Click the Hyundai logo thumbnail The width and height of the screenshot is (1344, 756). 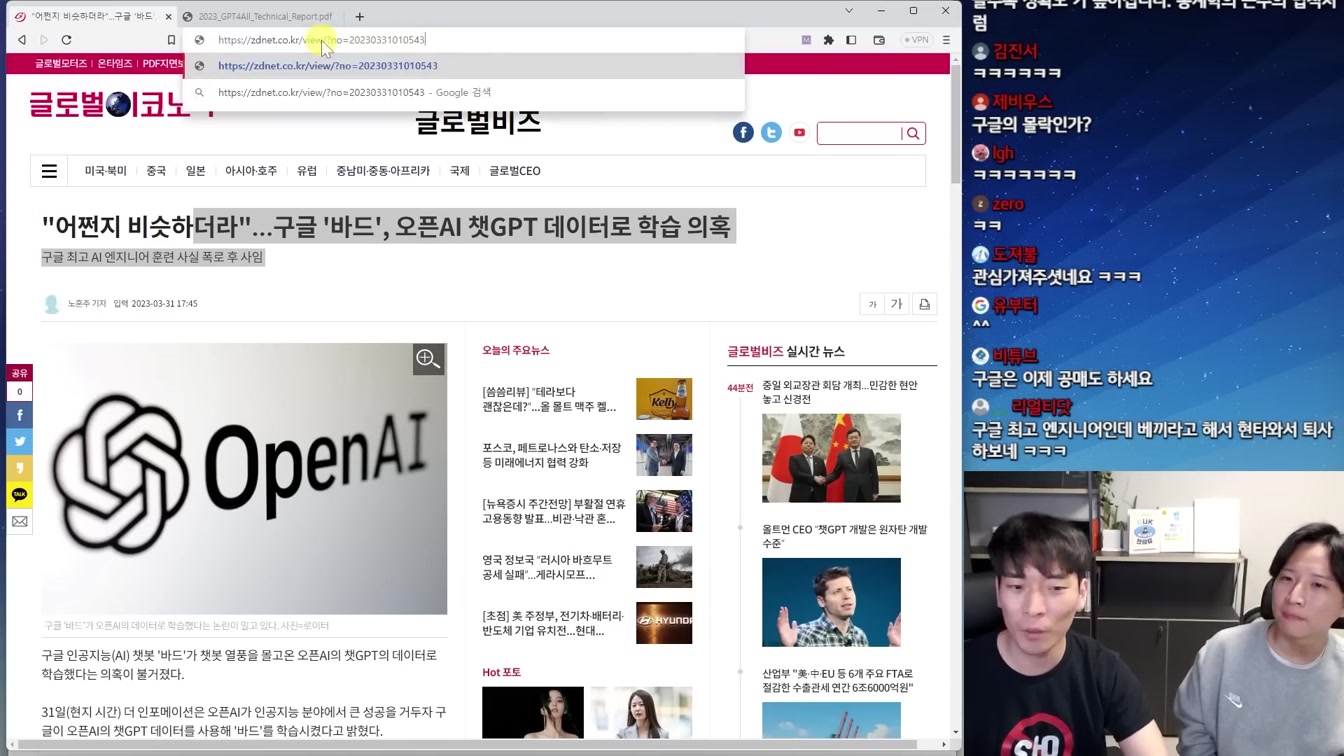click(x=664, y=623)
